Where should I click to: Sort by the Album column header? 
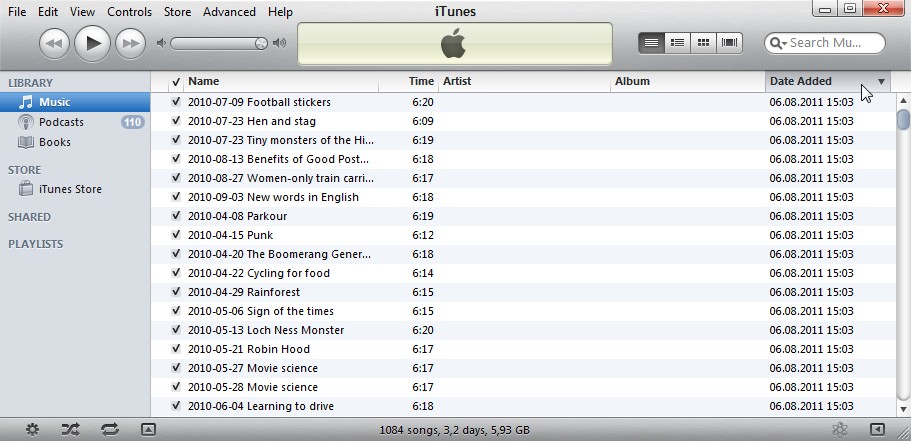tap(689, 81)
